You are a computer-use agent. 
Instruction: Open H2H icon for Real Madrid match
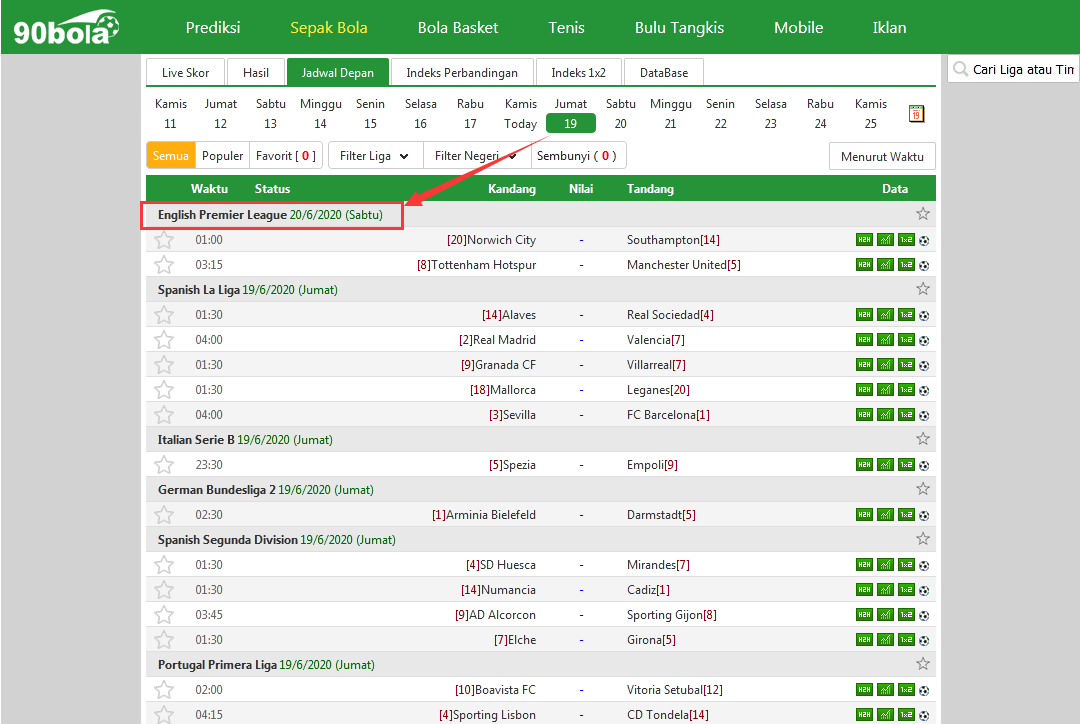(864, 340)
